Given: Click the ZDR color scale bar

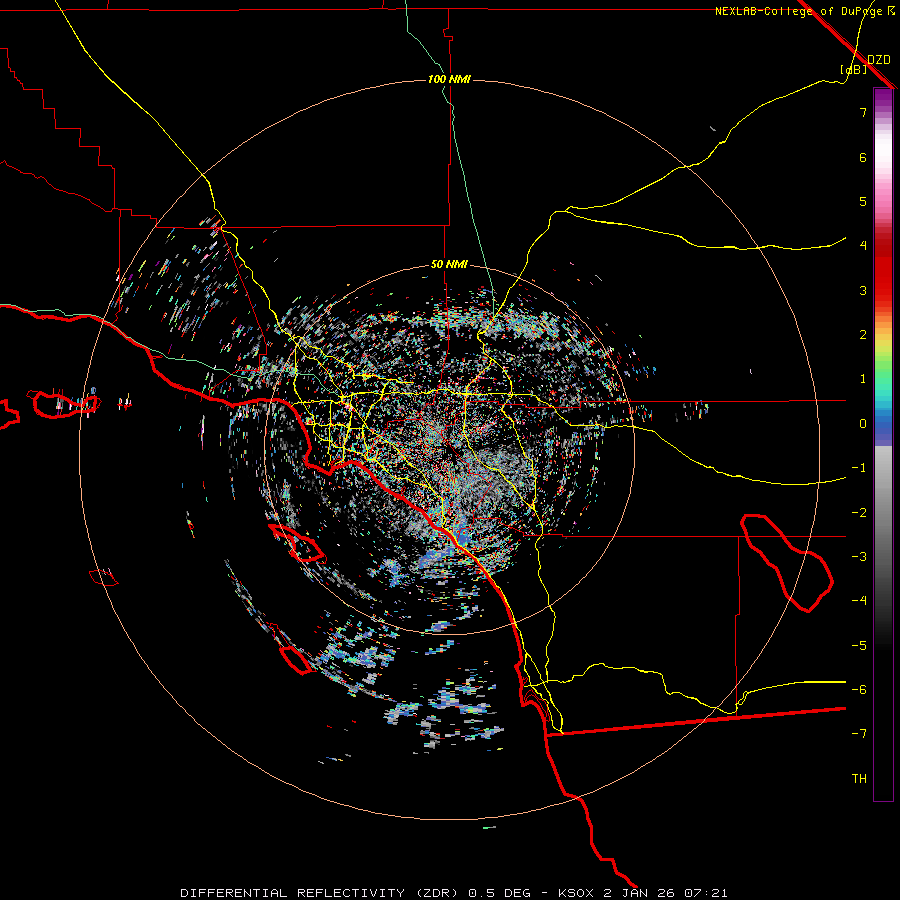Looking at the screenshot, I should [x=883, y=444].
